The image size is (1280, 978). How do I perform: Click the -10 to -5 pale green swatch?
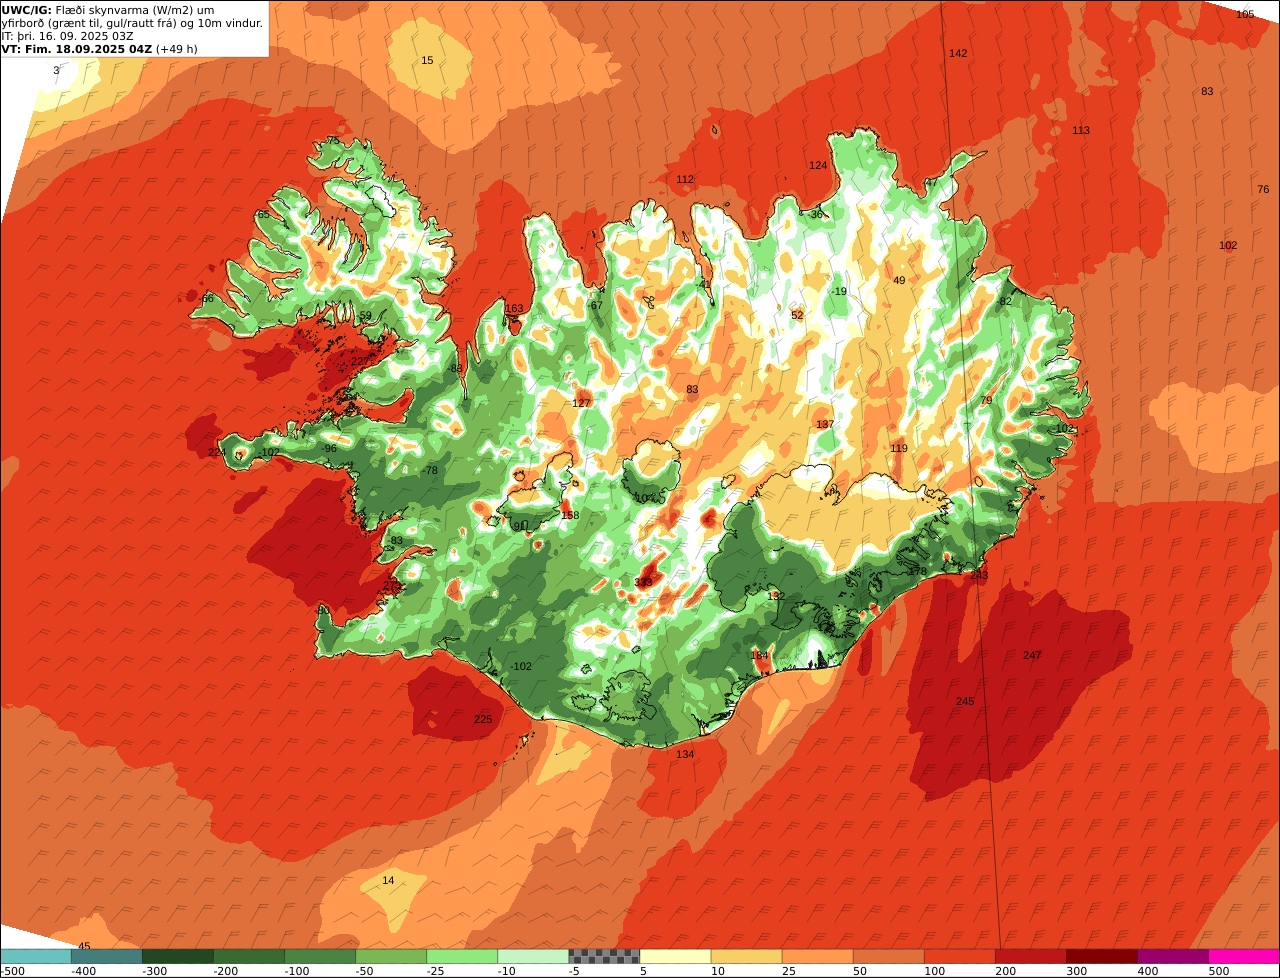point(532,956)
